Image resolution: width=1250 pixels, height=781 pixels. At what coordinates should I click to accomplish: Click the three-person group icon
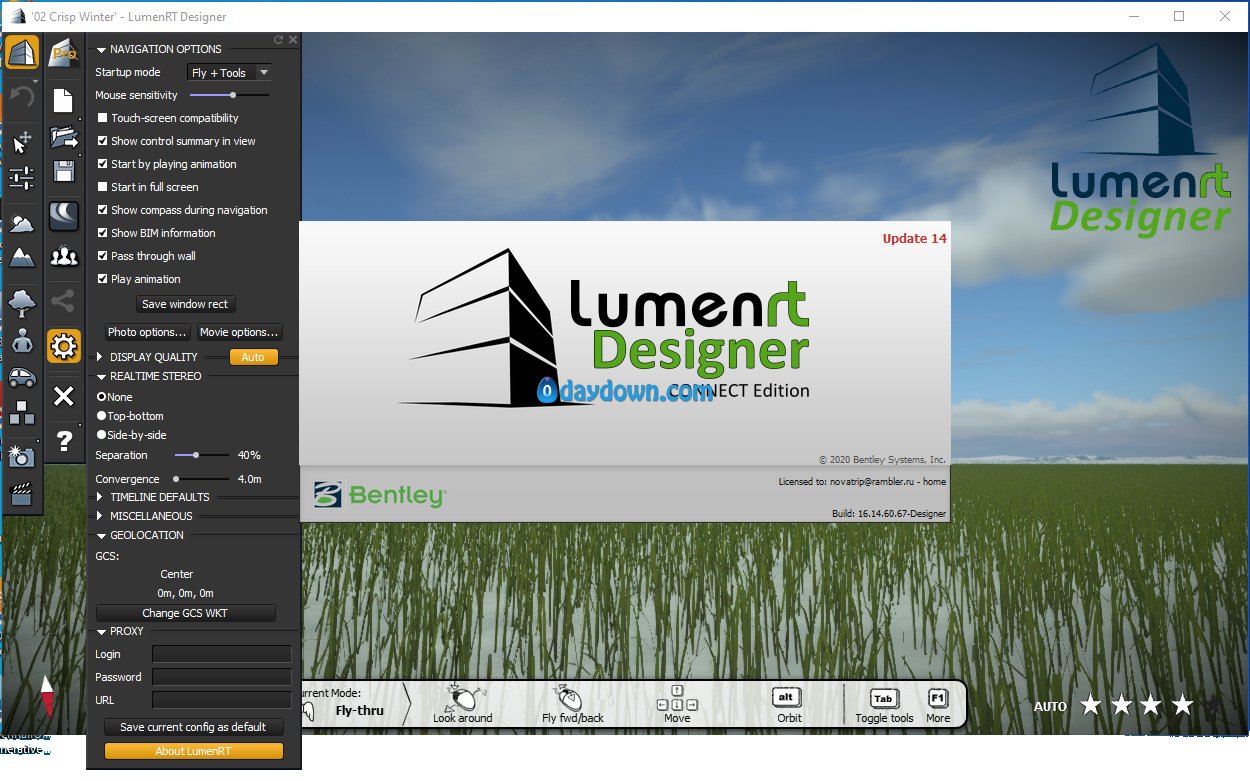[64, 257]
